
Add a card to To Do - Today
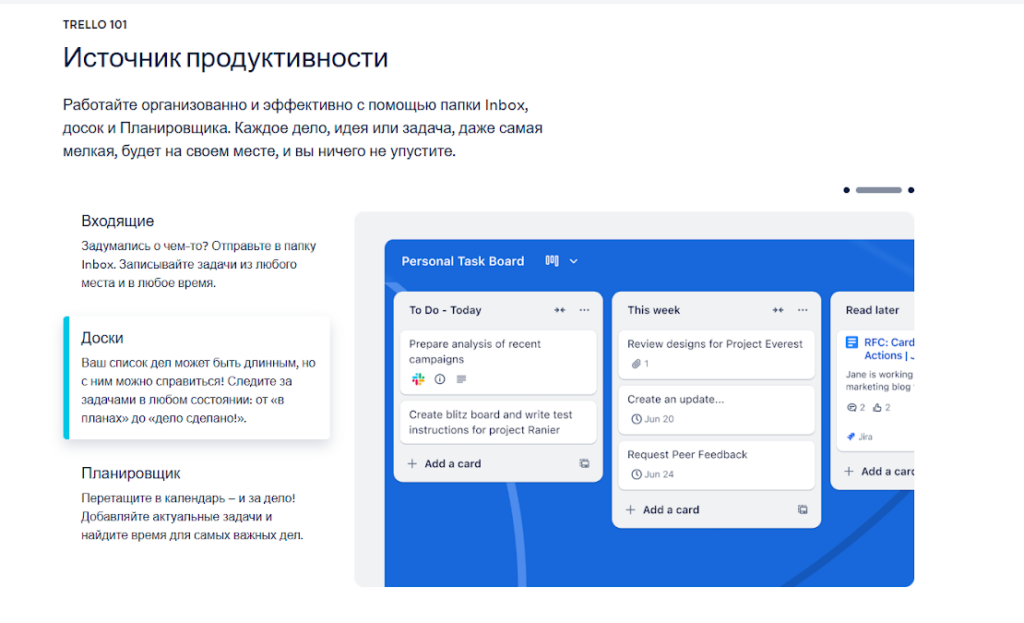pos(444,464)
